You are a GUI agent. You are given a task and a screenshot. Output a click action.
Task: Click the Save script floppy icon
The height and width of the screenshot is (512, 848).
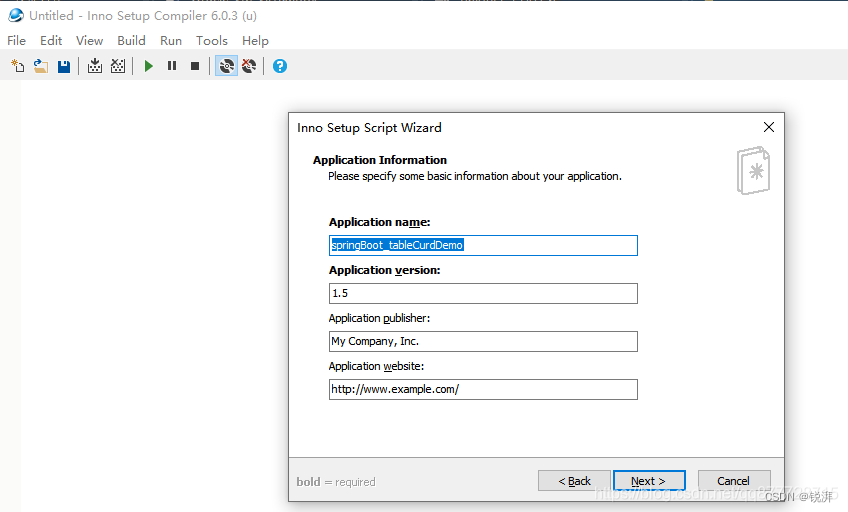pos(64,66)
